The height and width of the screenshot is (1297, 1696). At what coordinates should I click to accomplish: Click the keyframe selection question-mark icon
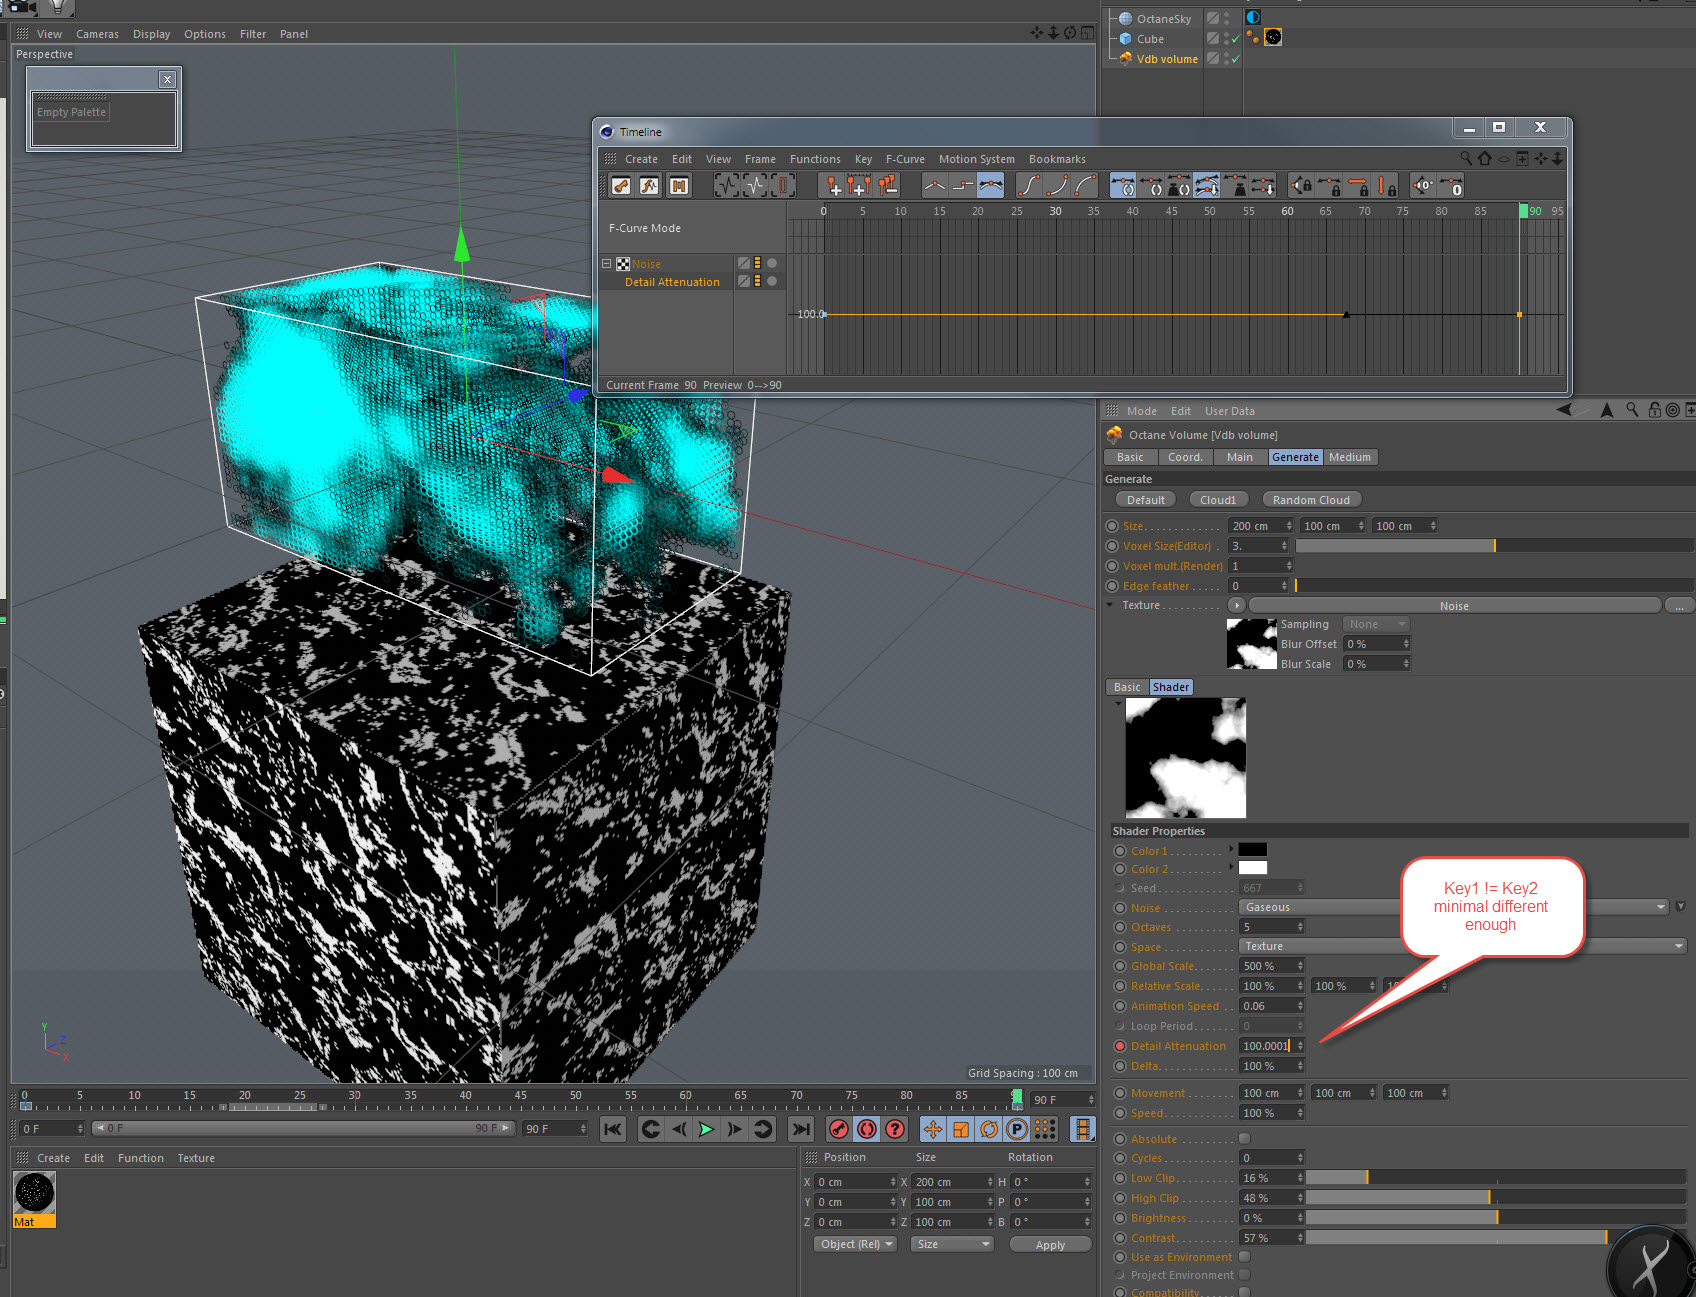895,1129
